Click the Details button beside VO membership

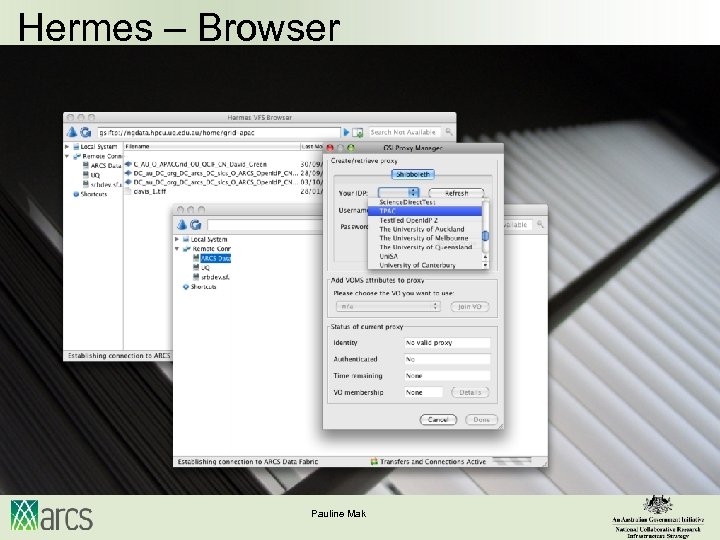(470, 392)
